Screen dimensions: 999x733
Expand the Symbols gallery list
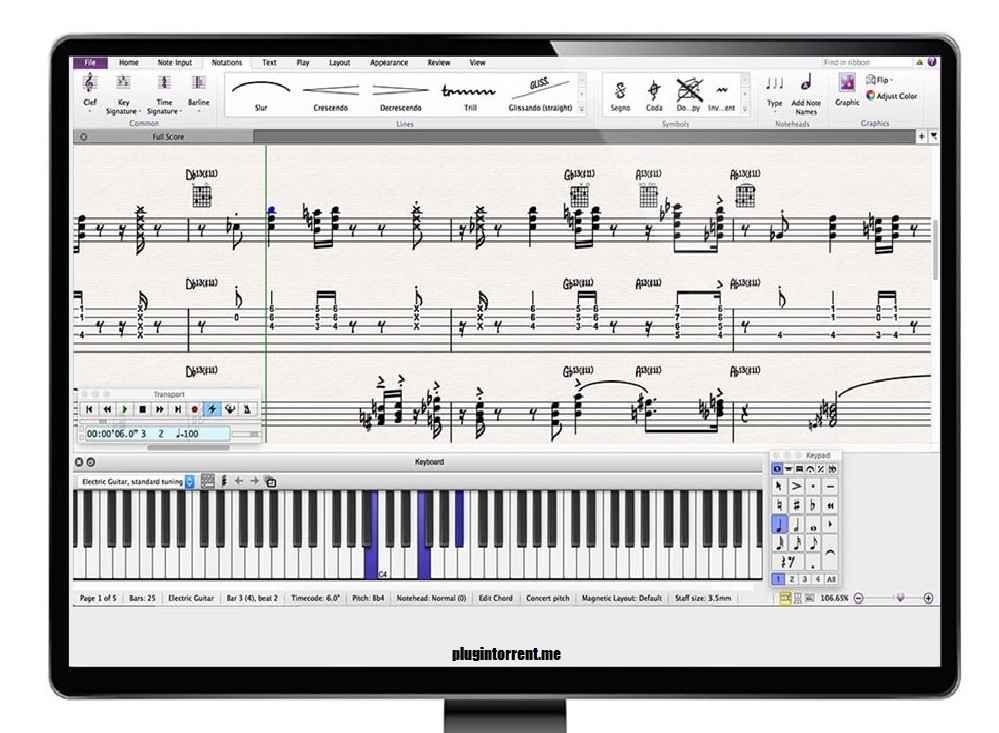744,109
